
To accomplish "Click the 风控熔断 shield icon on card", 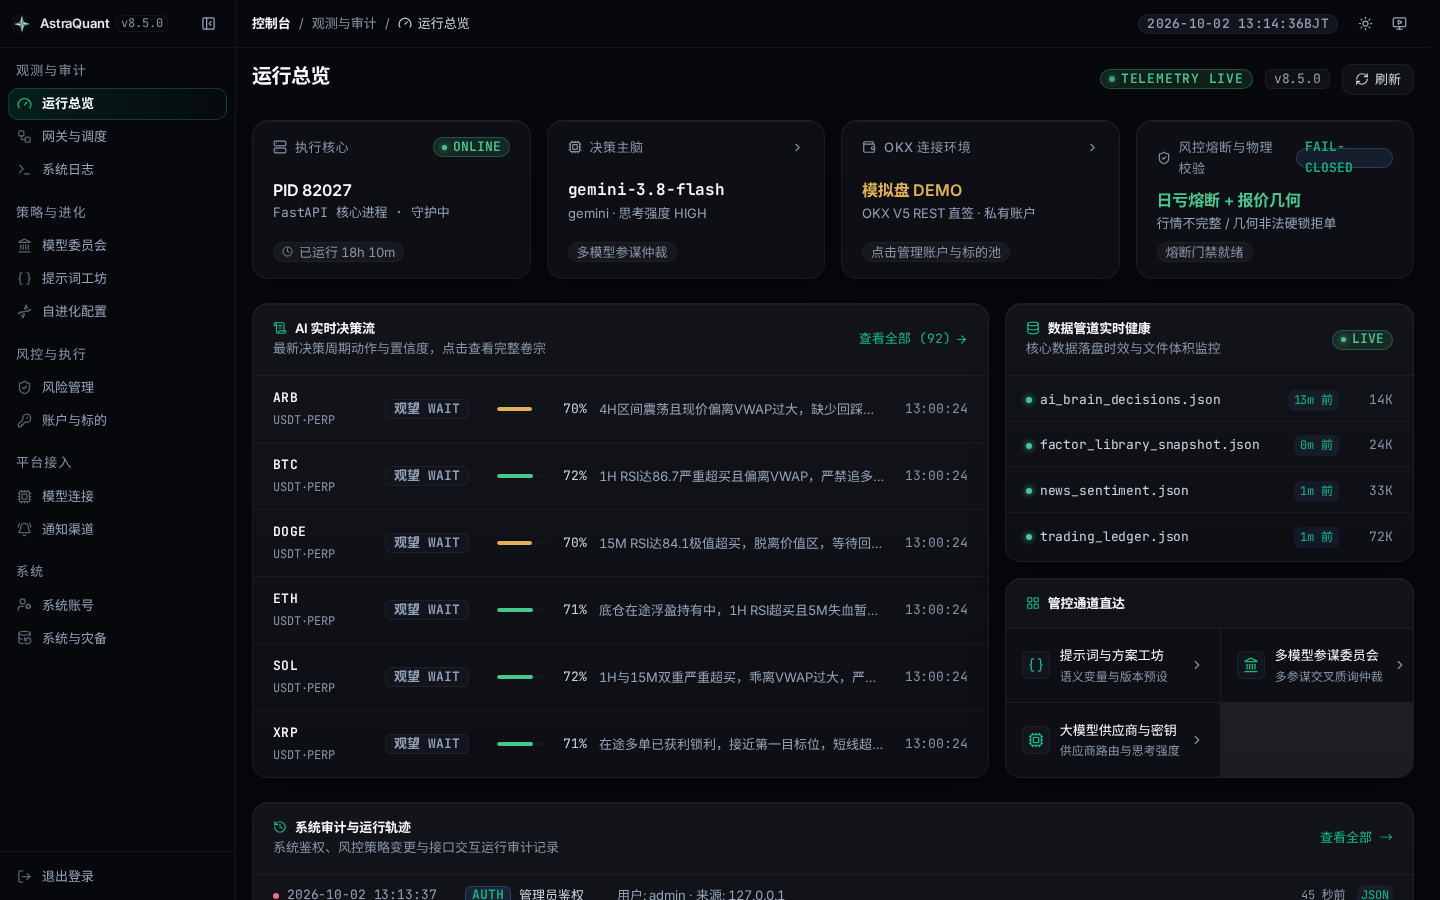I will point(1164,158).
